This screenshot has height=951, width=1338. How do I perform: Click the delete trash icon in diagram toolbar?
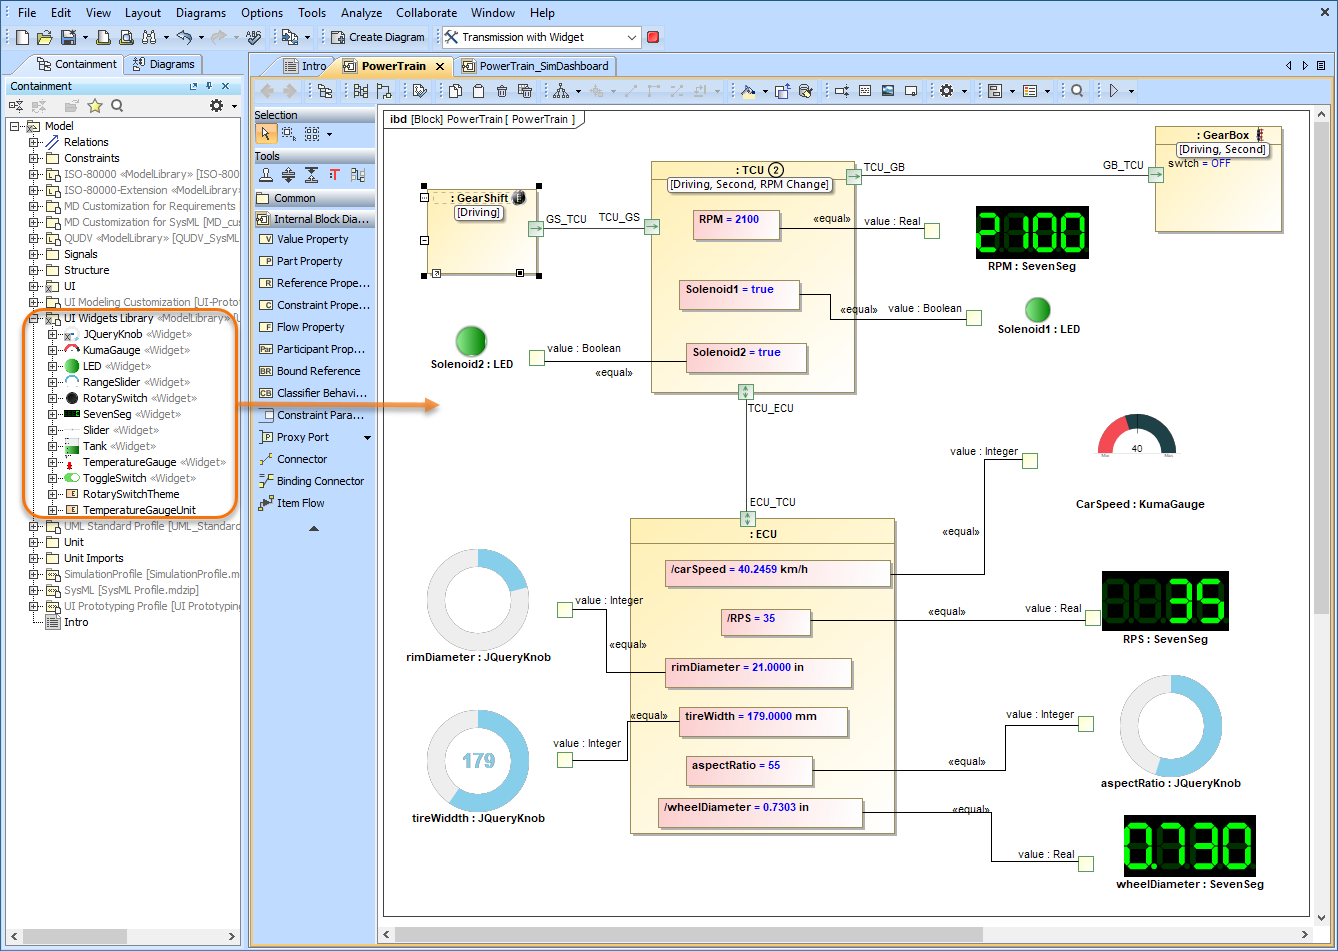[x=501, y=91]
